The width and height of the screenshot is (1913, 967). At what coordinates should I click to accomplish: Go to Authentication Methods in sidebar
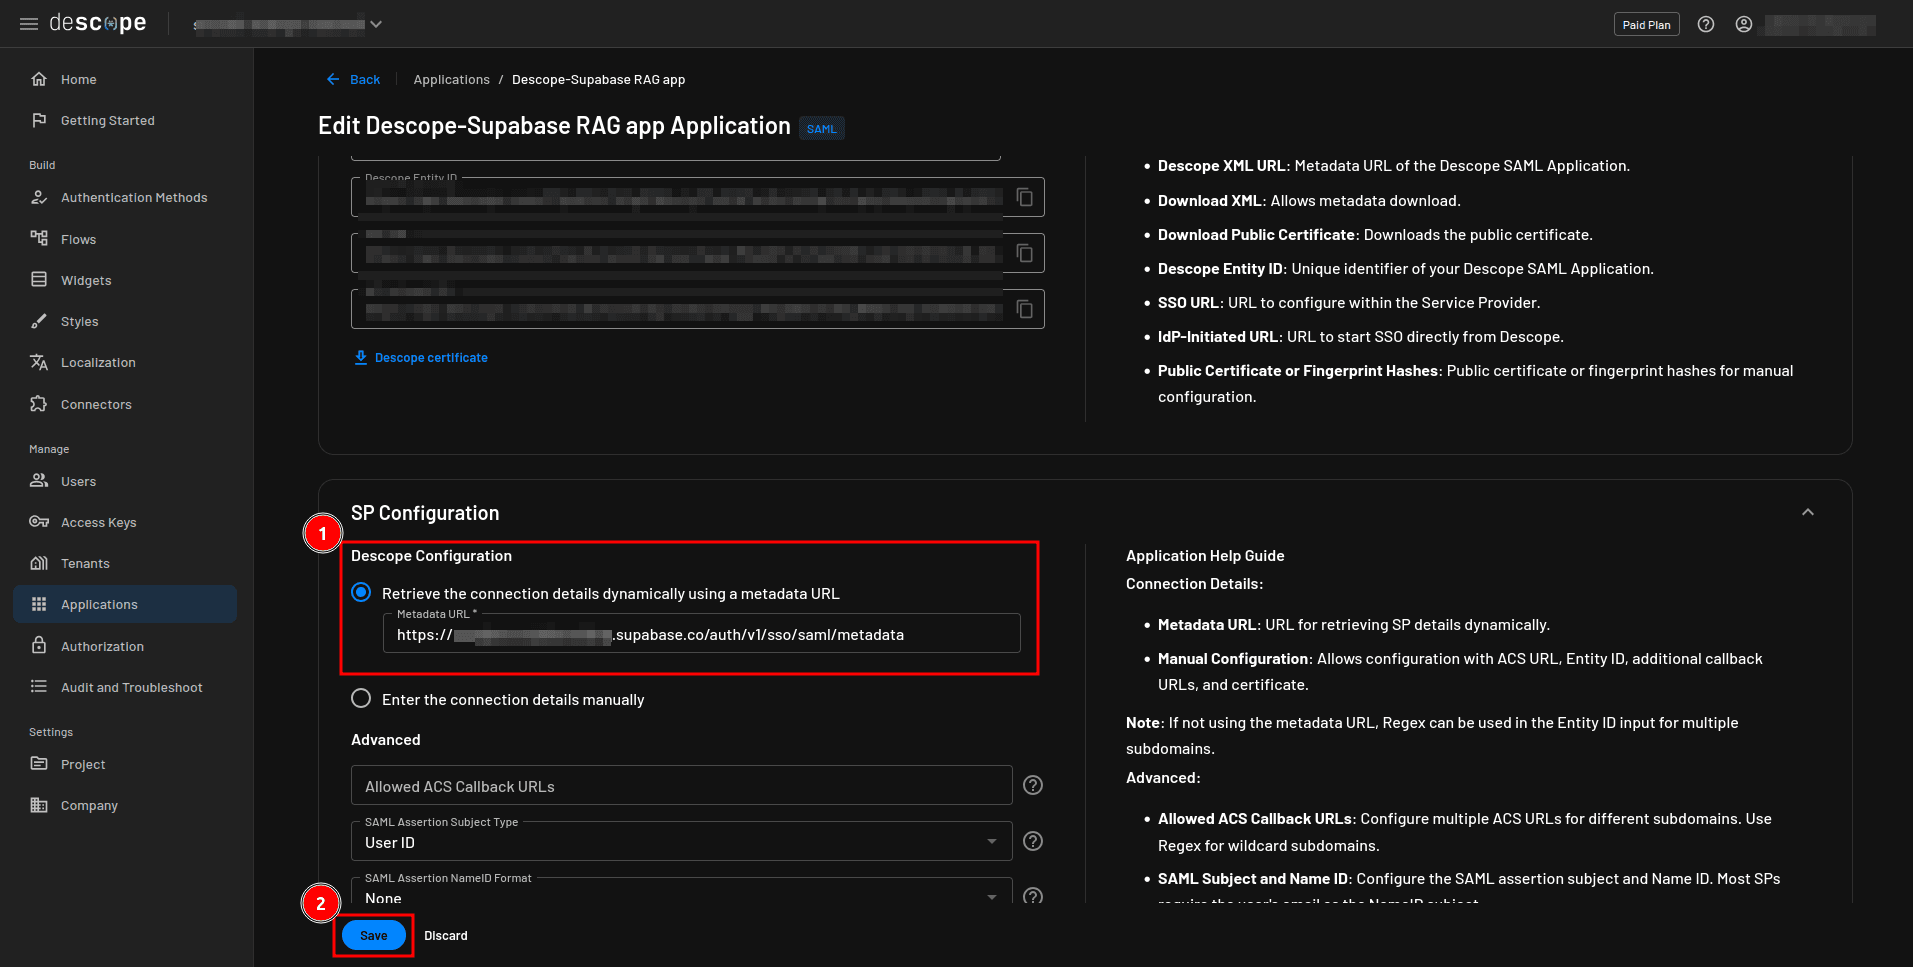tap(133, 198)
